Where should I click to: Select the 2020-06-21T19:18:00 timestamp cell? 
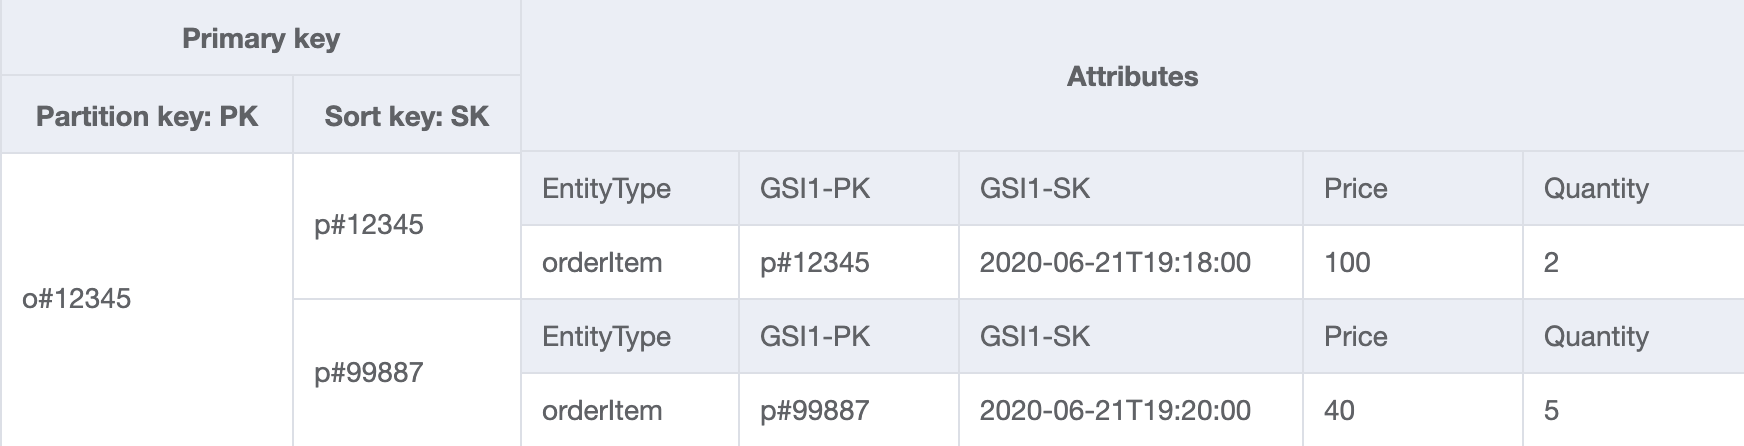[1115, 263]
